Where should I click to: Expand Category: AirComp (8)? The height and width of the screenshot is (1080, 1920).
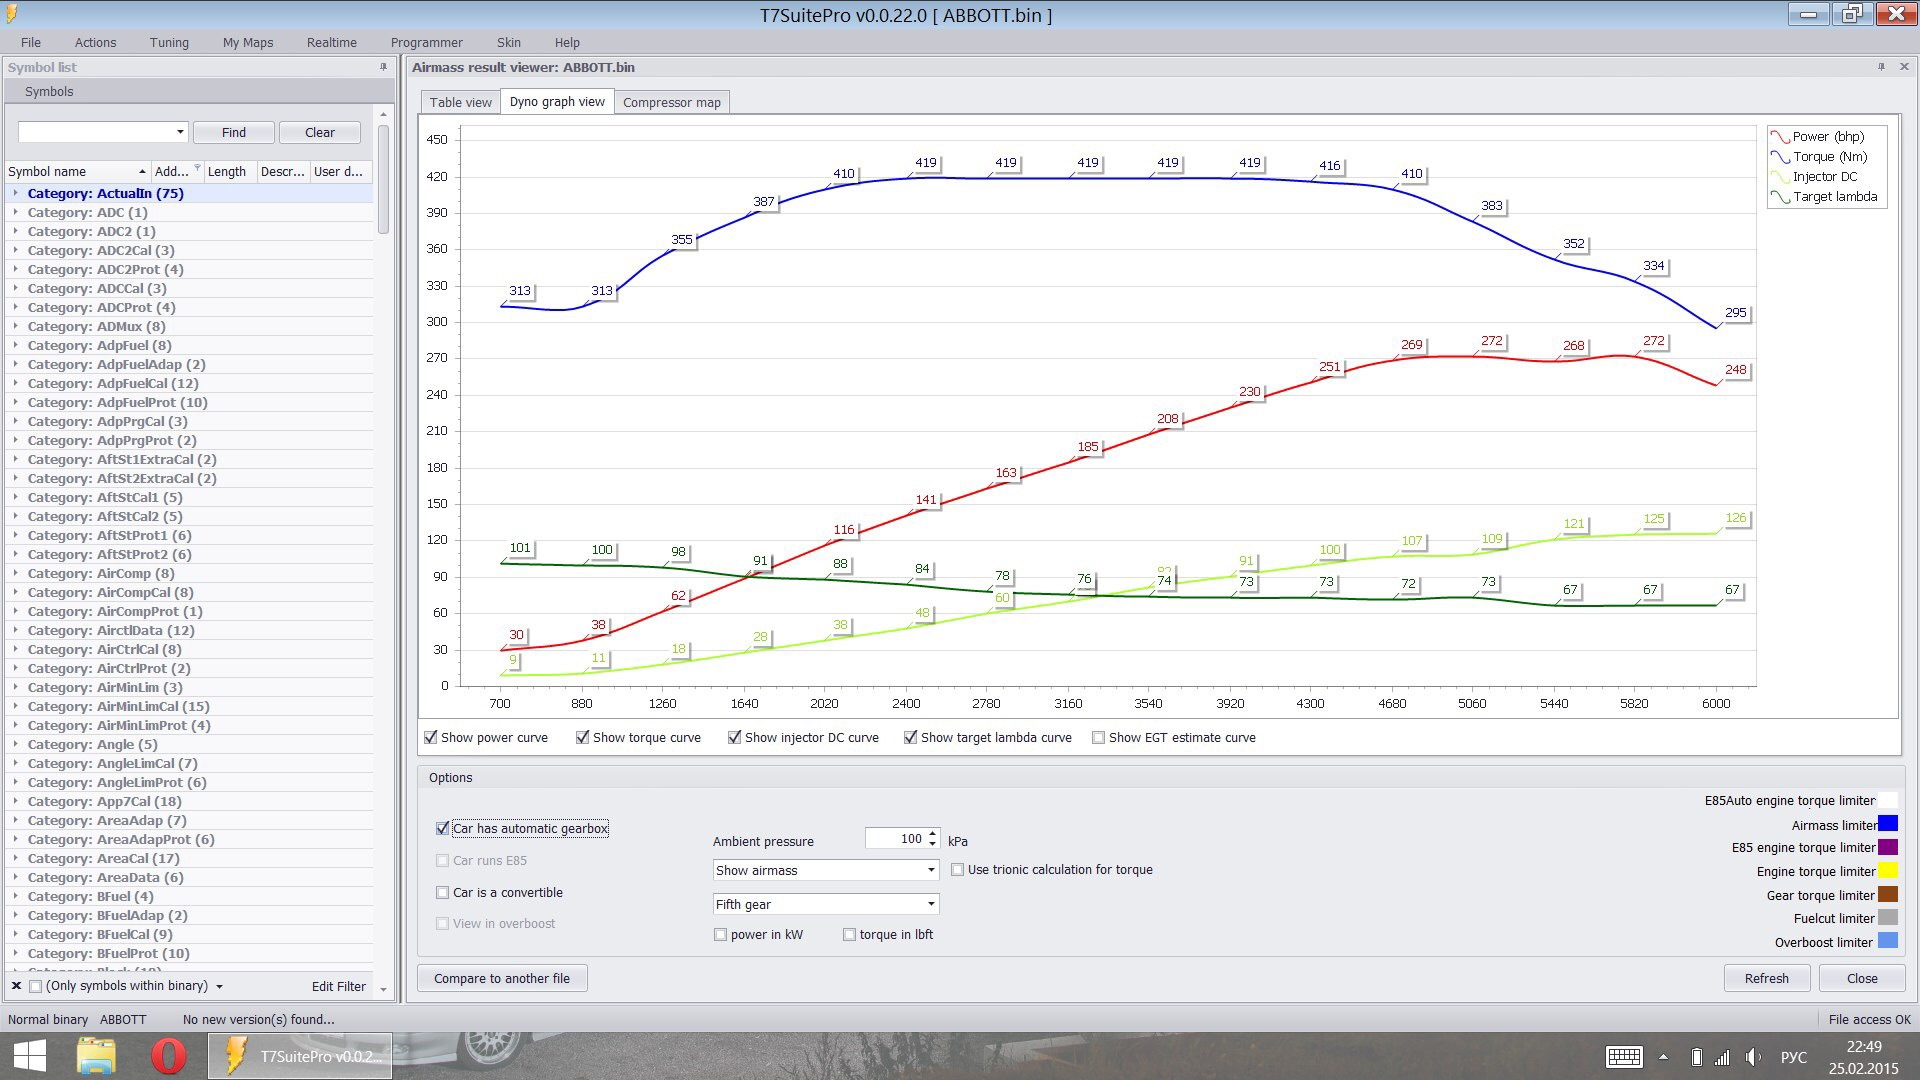point(15,573)
